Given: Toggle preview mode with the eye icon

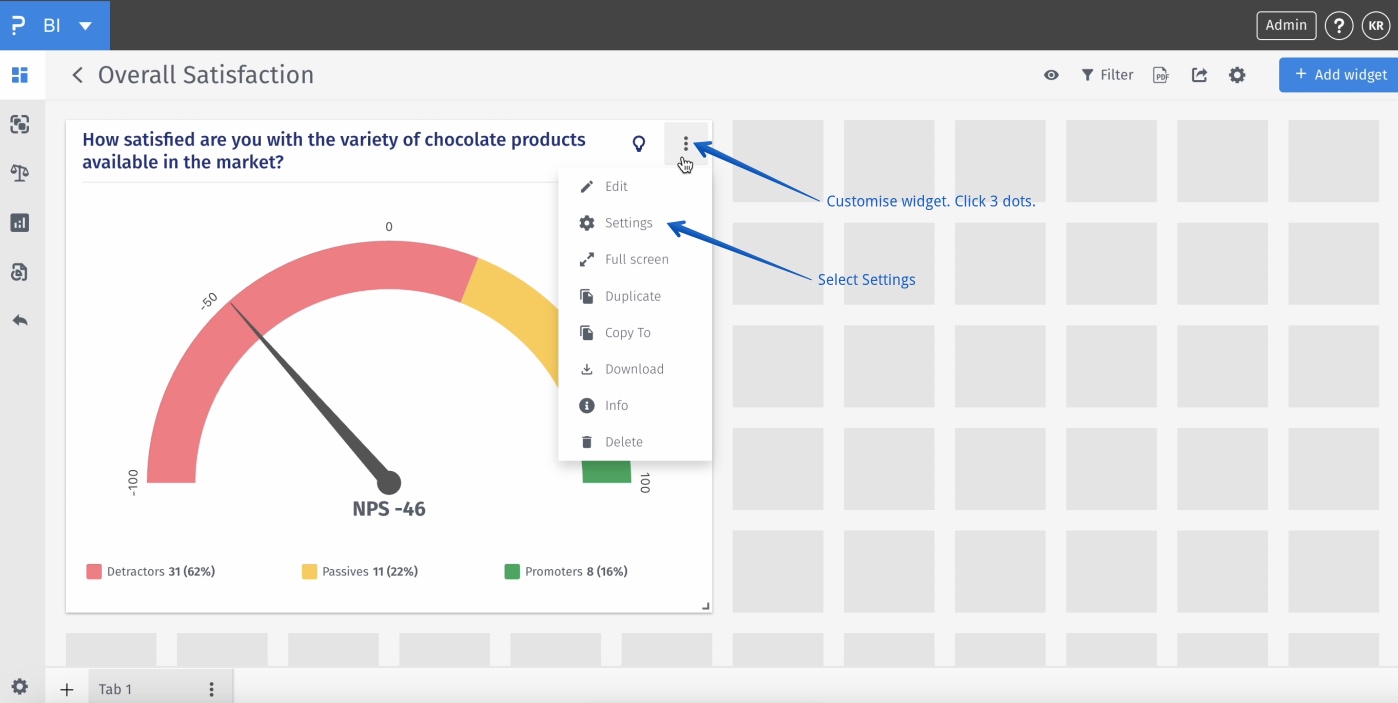Looking at the screenshot, I should click(x=1051, y=75).
